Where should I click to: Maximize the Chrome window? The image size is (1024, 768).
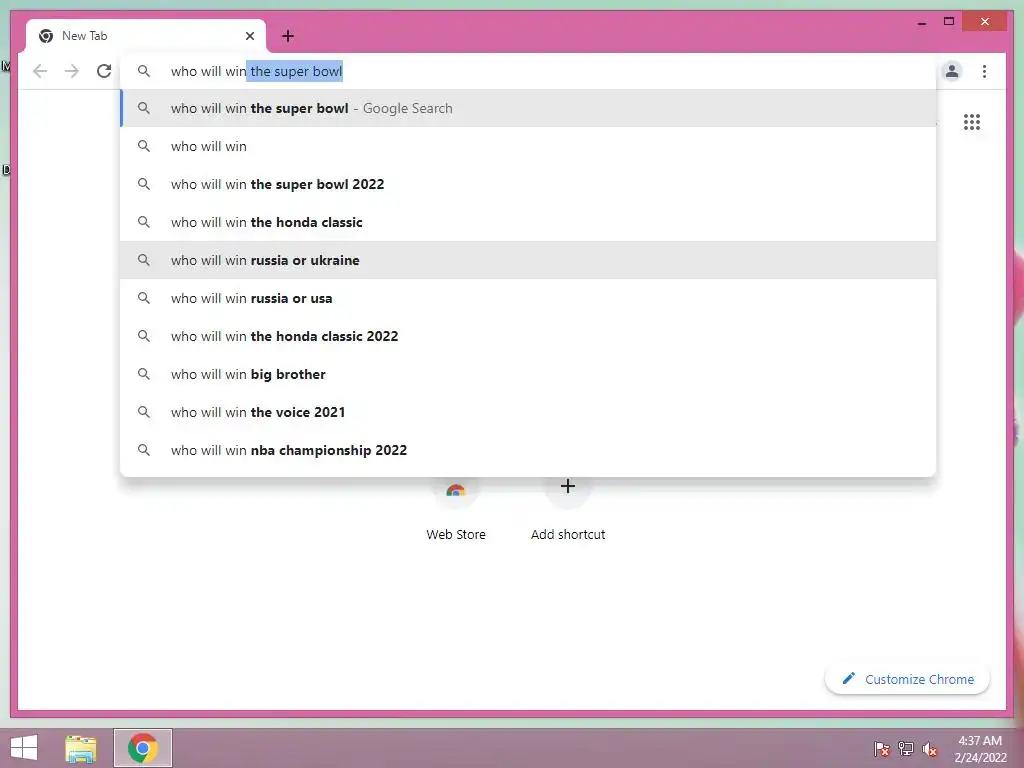pyautogui.click(x=949, y=22)
